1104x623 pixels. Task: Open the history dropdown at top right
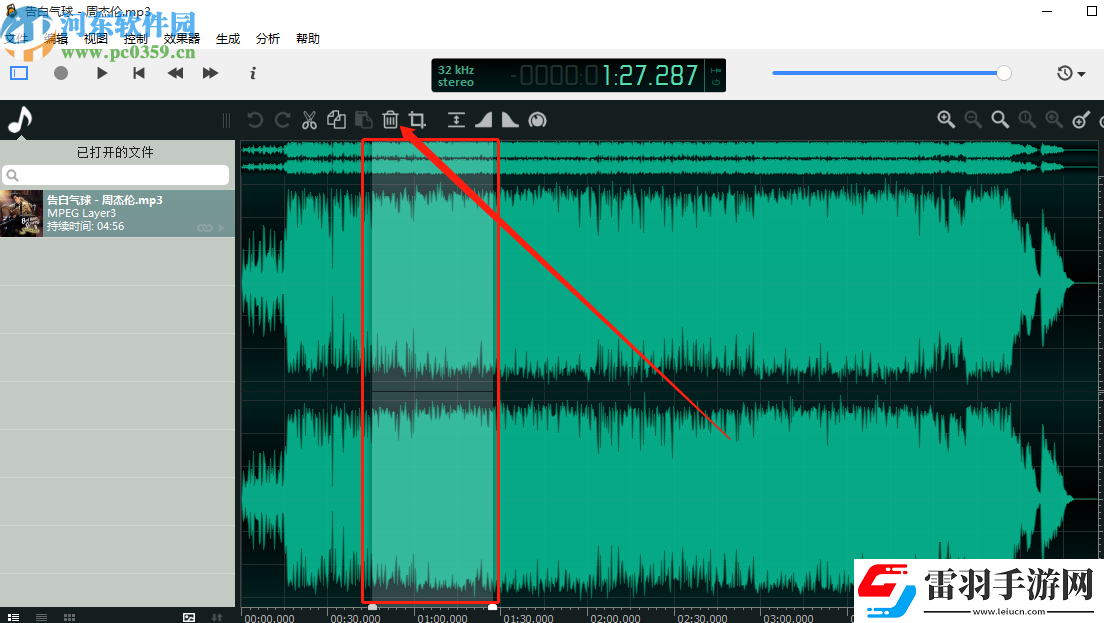[x=1070, y=73]
